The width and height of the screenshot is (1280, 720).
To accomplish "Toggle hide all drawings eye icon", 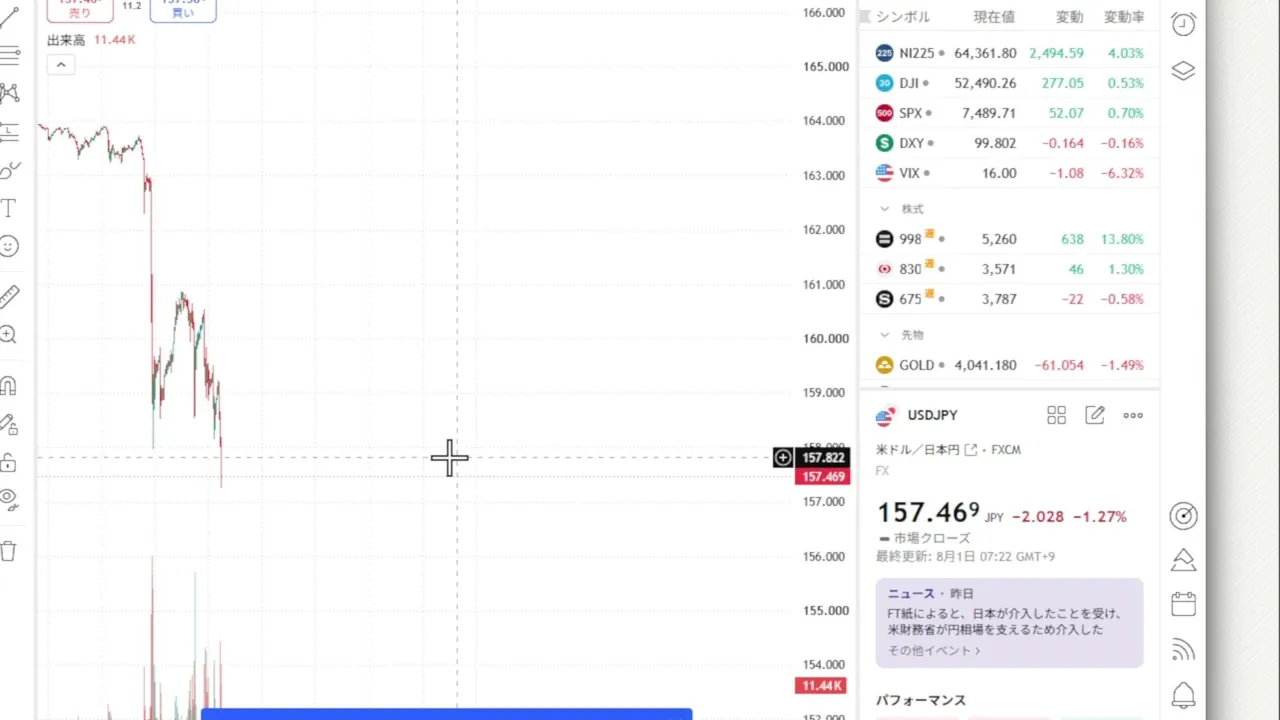I will tap(9, 499).
